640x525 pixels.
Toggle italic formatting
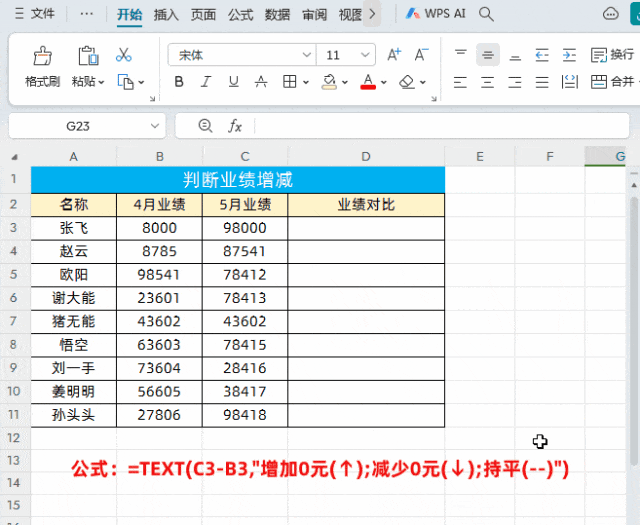206,82
